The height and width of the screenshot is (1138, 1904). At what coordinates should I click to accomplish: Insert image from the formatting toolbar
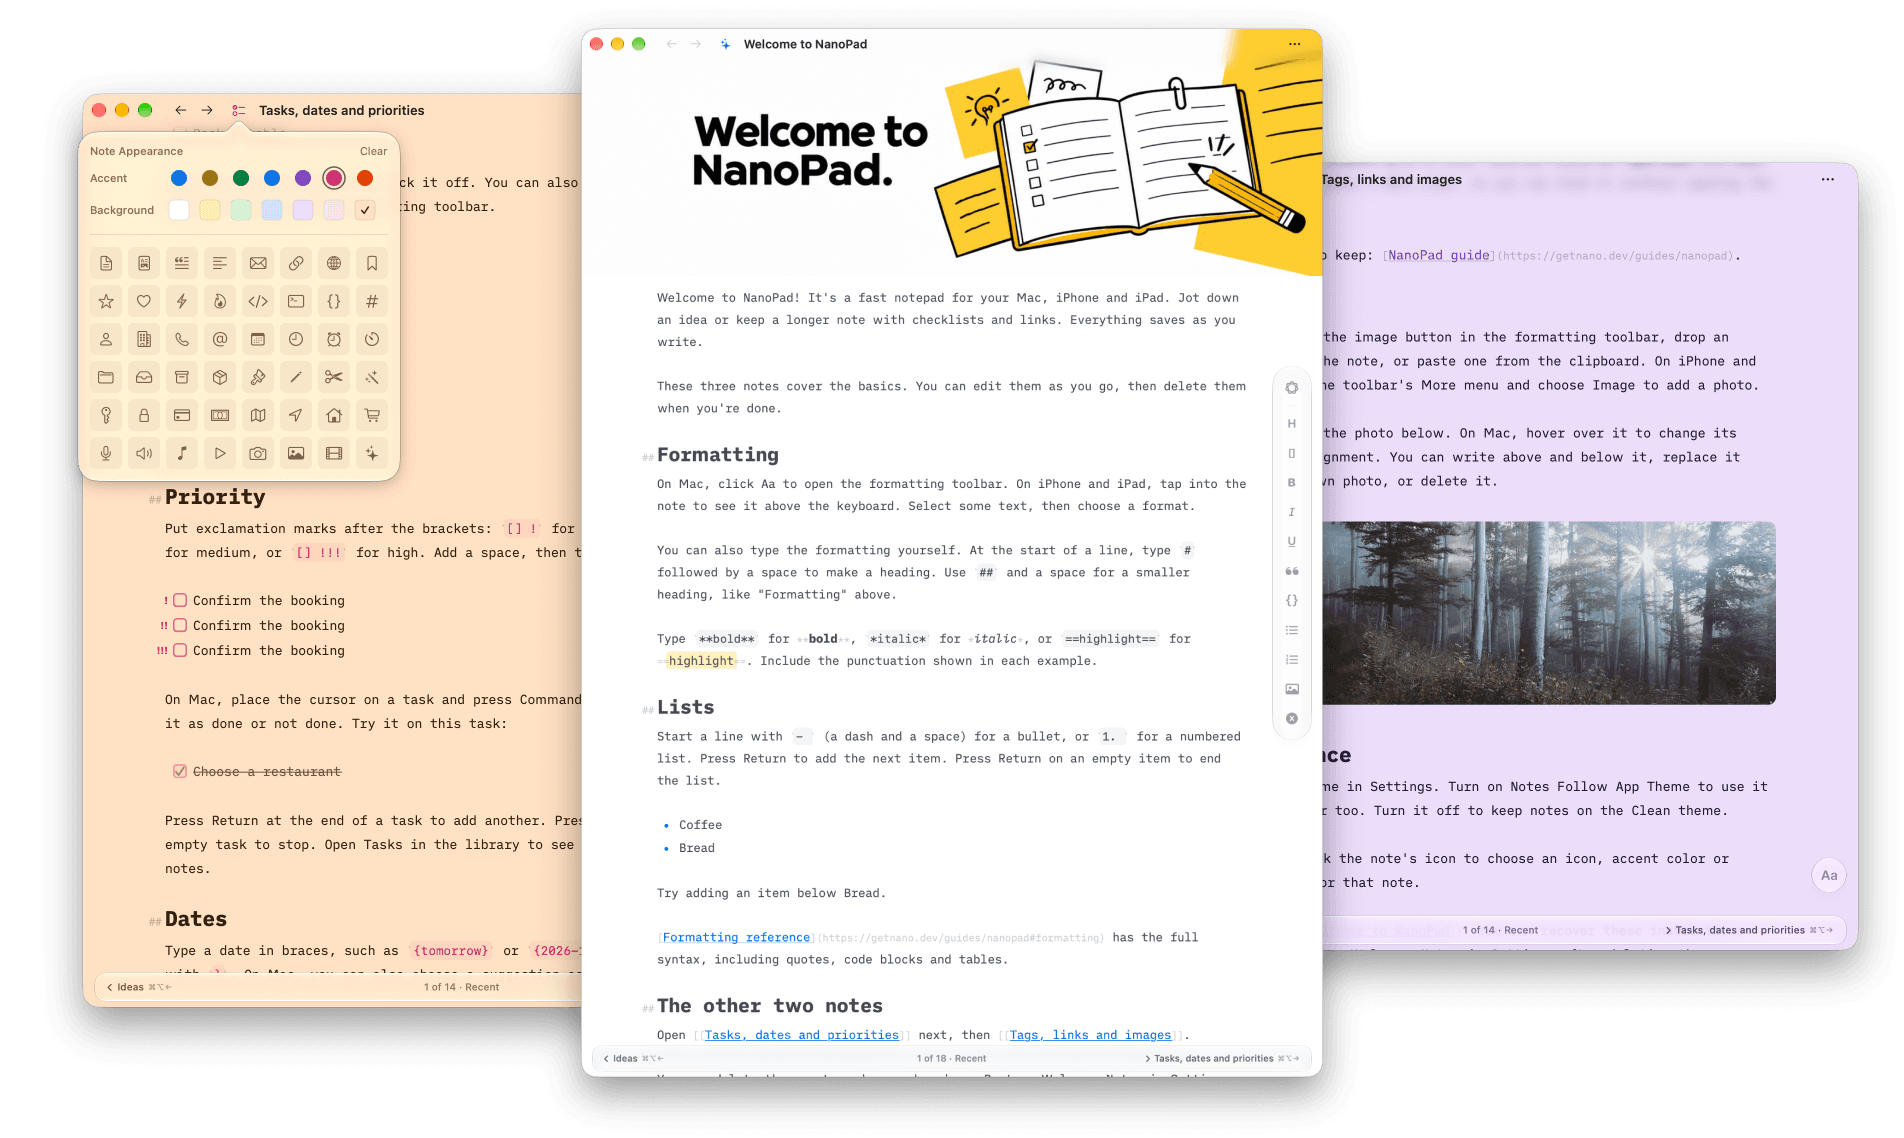pos(1292,689)
